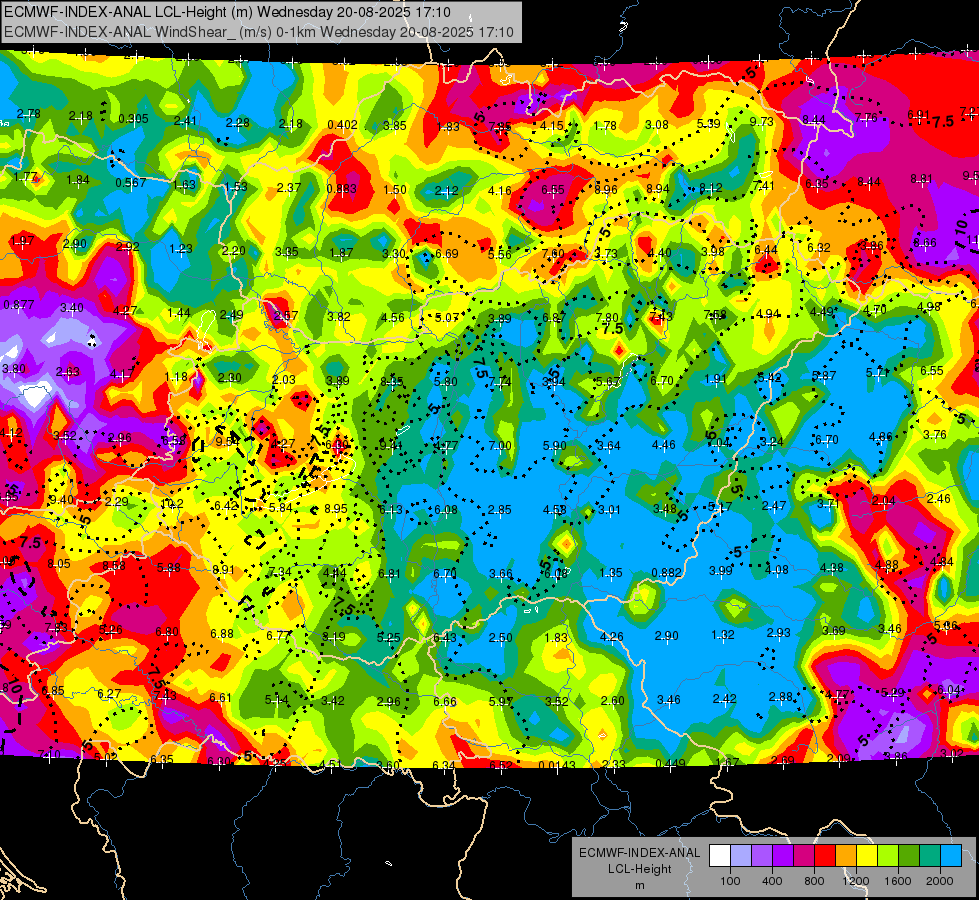Click the map value 1.32
The width and height of the screenshot is (979, 900).
[722, 635]
